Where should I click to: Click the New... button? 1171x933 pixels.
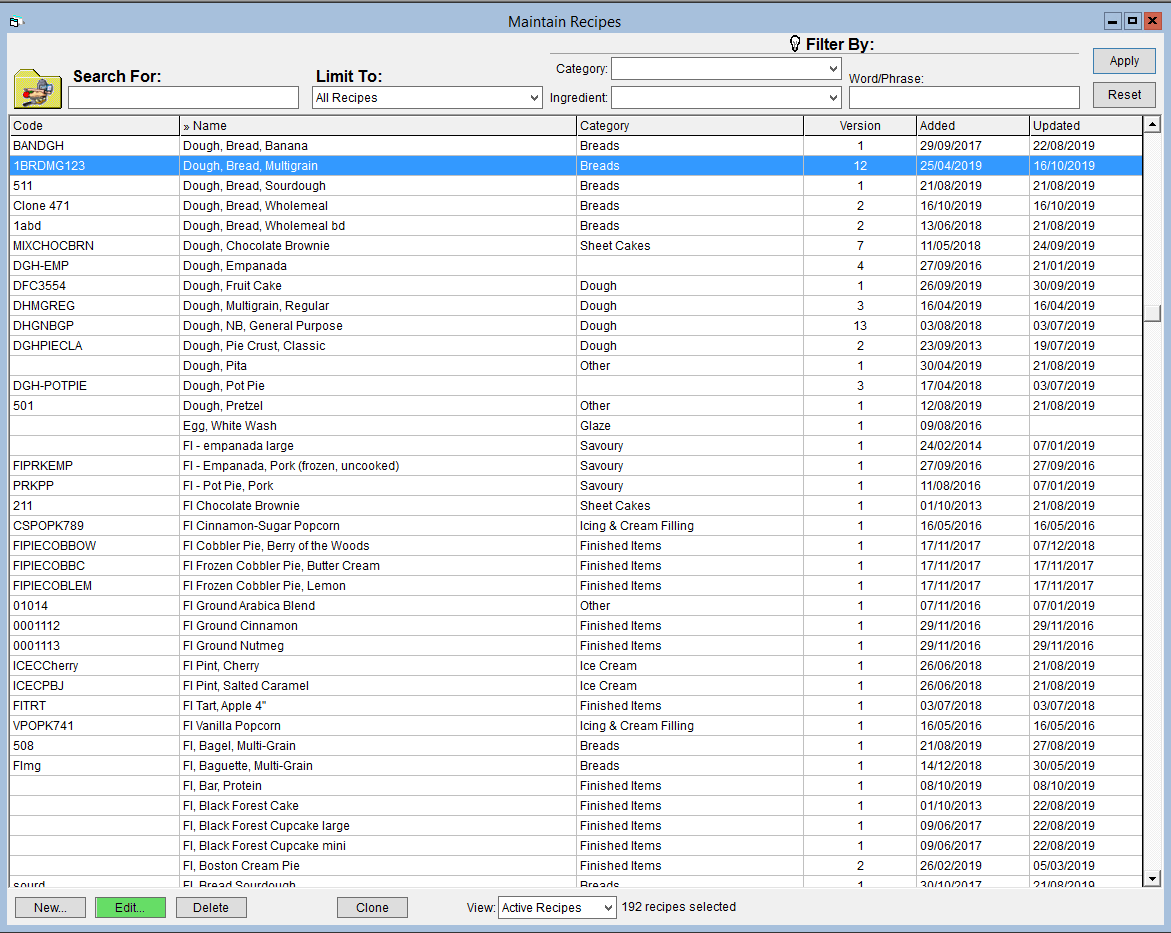50,908
